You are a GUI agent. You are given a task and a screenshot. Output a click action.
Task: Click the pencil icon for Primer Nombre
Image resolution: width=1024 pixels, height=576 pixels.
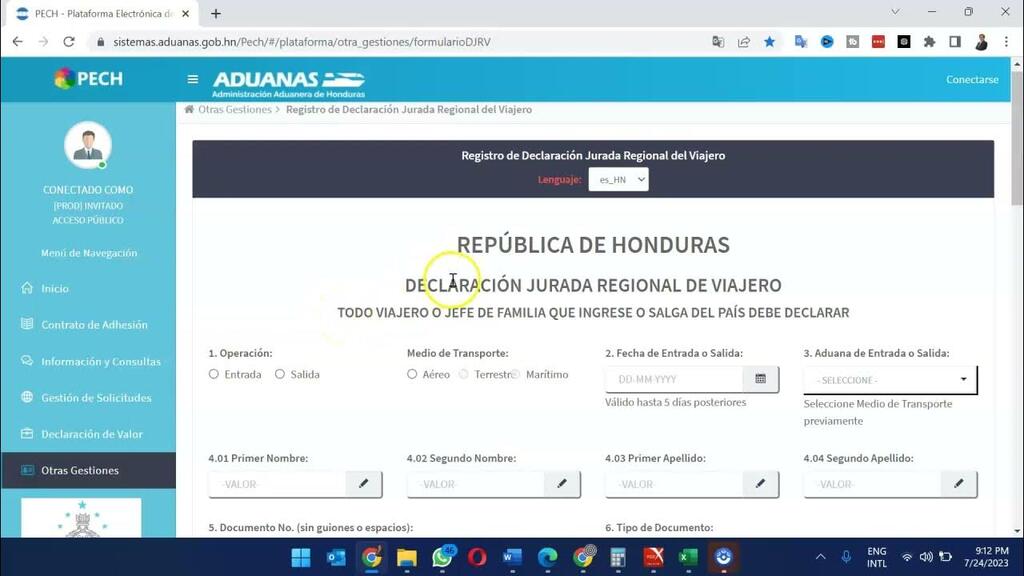pos(363,484)
